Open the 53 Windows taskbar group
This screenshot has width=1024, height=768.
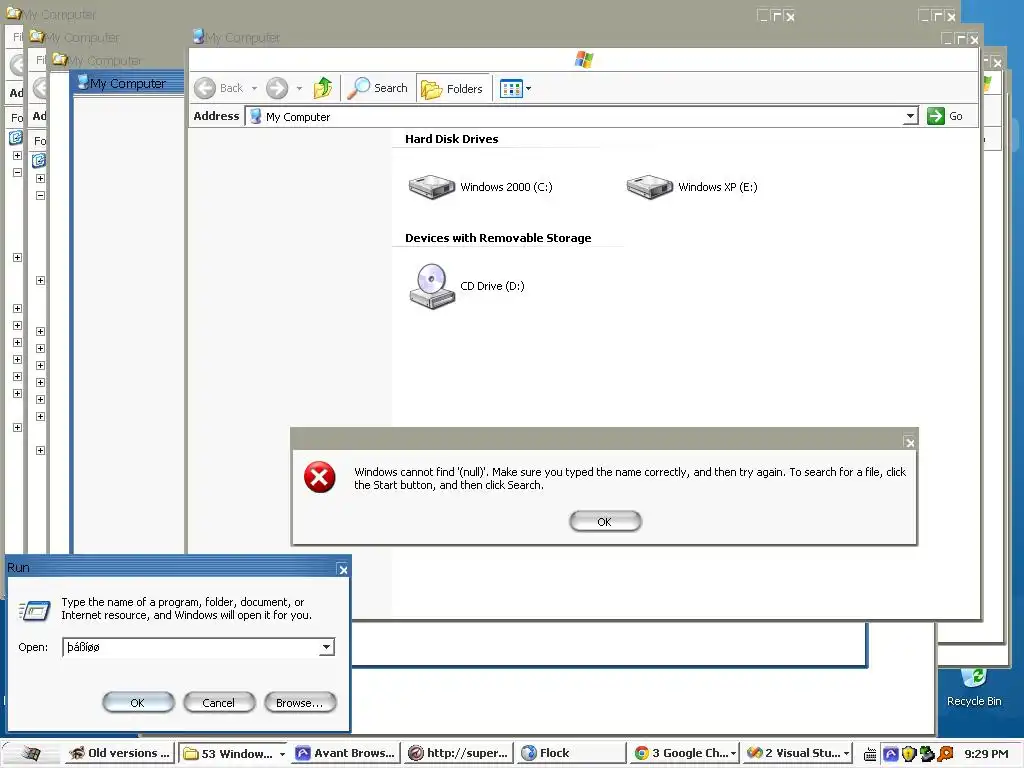click(229, 754)
